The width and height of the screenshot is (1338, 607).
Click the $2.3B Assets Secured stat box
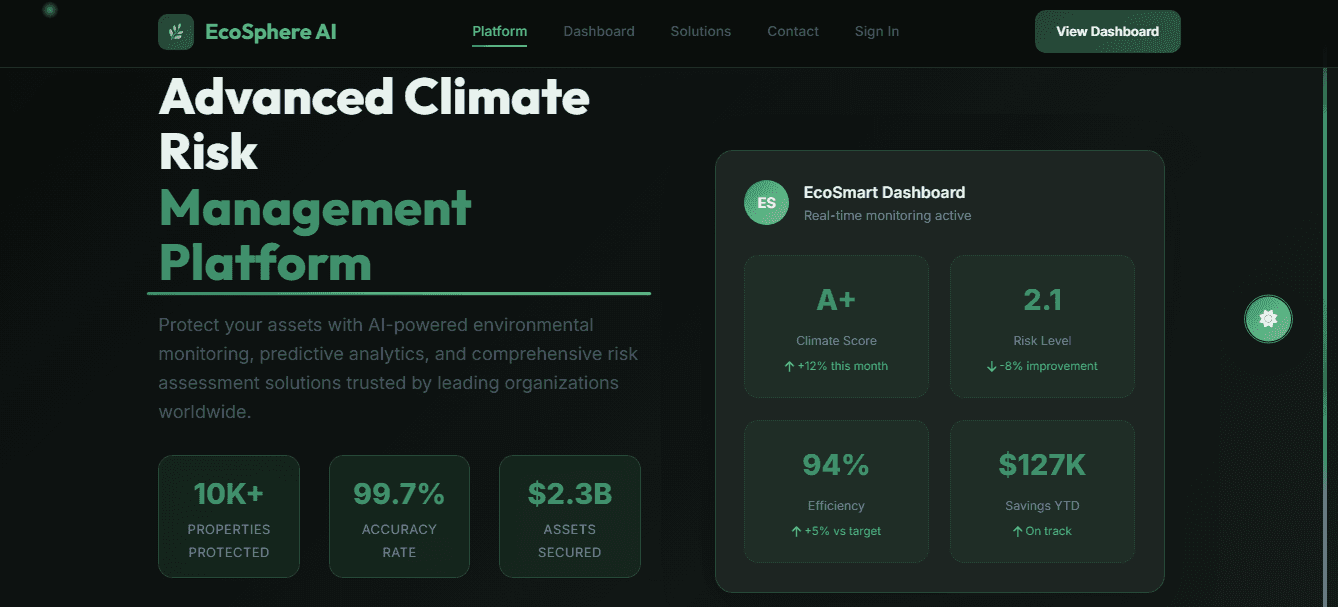(569, 516)
